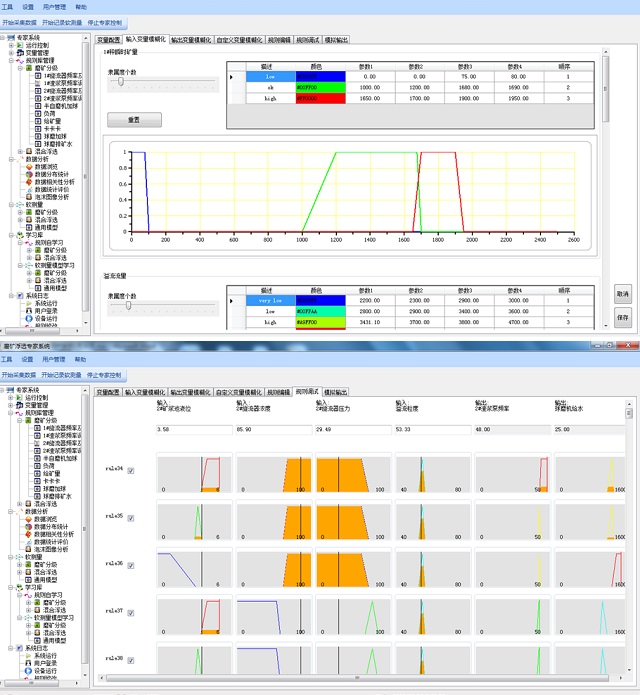Click 数据相关性分析 icon in lower window tree
The image size is (640, 695).
[x=30, y=534]
